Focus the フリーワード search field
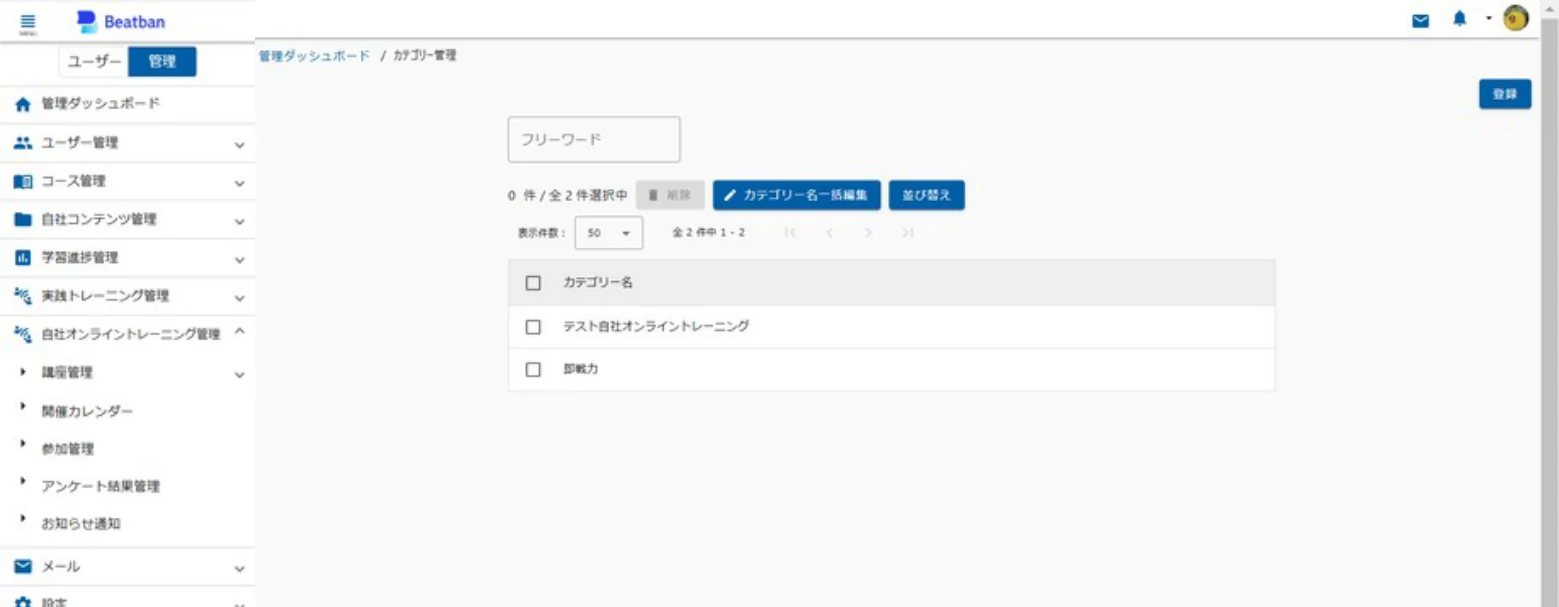 (x=594, y=139)
